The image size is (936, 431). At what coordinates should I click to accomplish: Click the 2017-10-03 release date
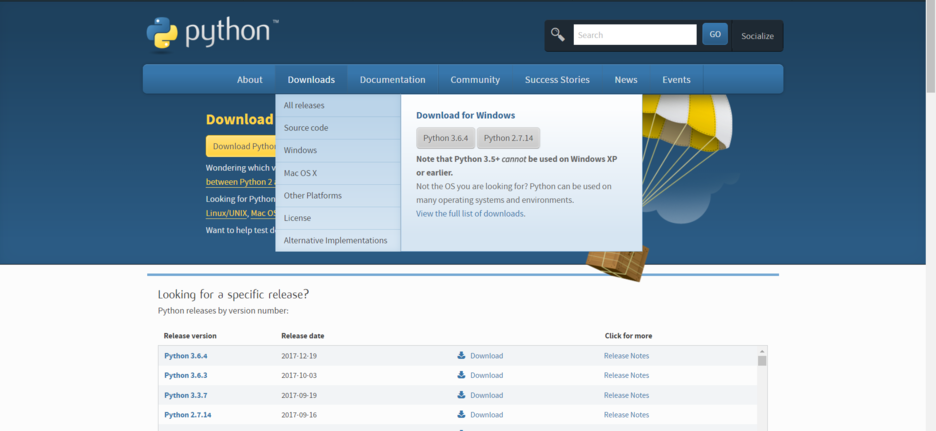point(299,375)
